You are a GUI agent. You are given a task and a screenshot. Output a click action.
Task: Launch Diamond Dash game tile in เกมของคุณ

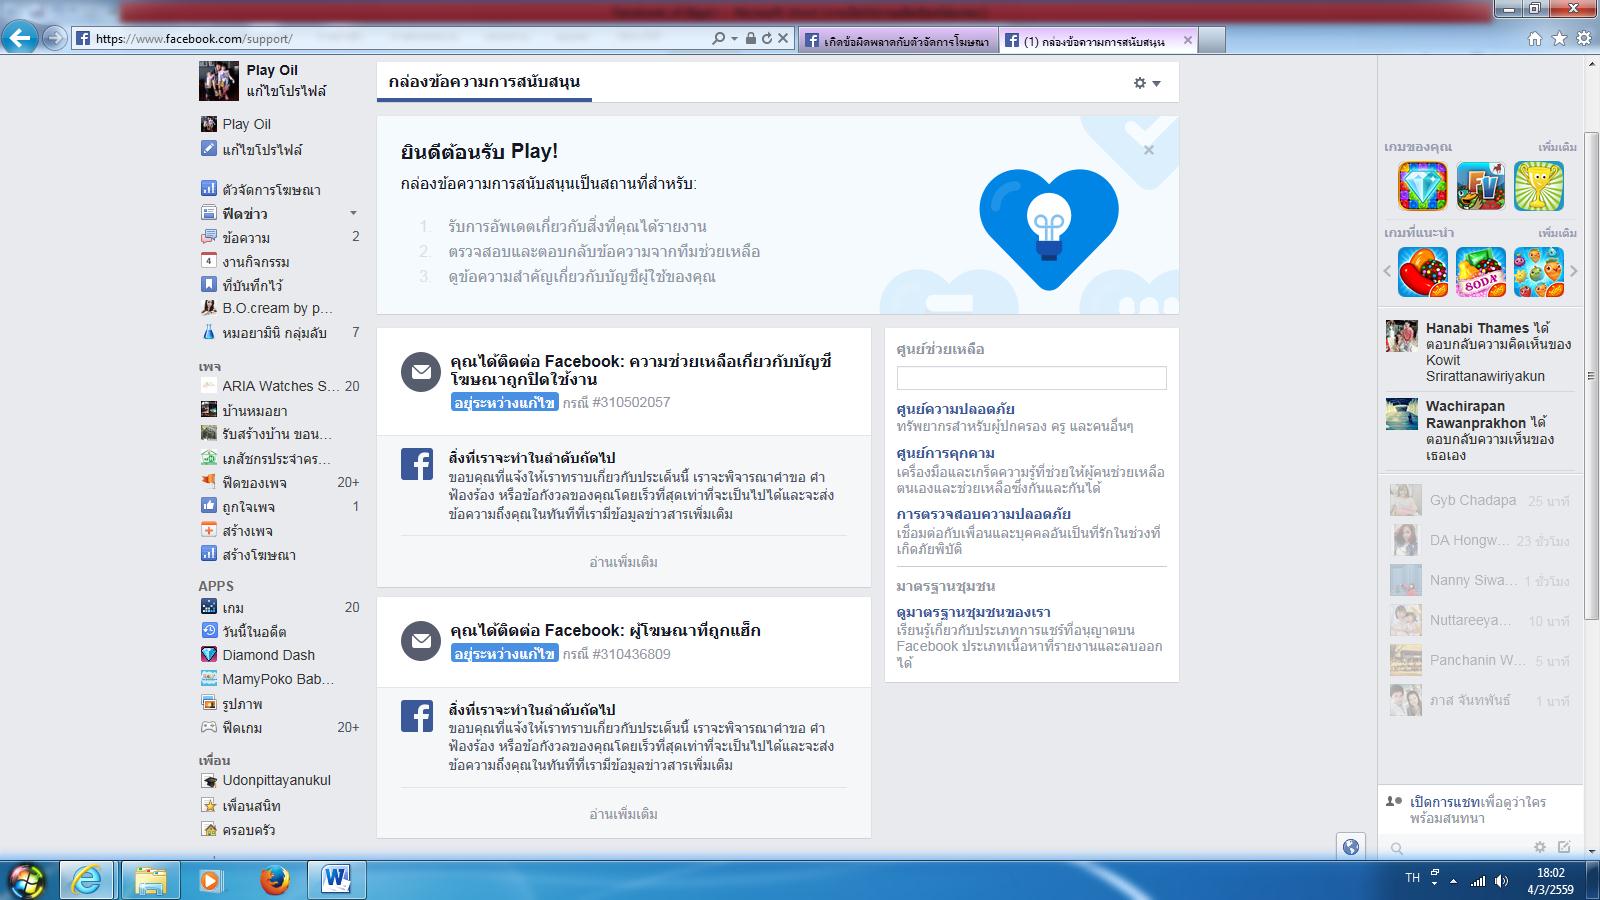1422,186
